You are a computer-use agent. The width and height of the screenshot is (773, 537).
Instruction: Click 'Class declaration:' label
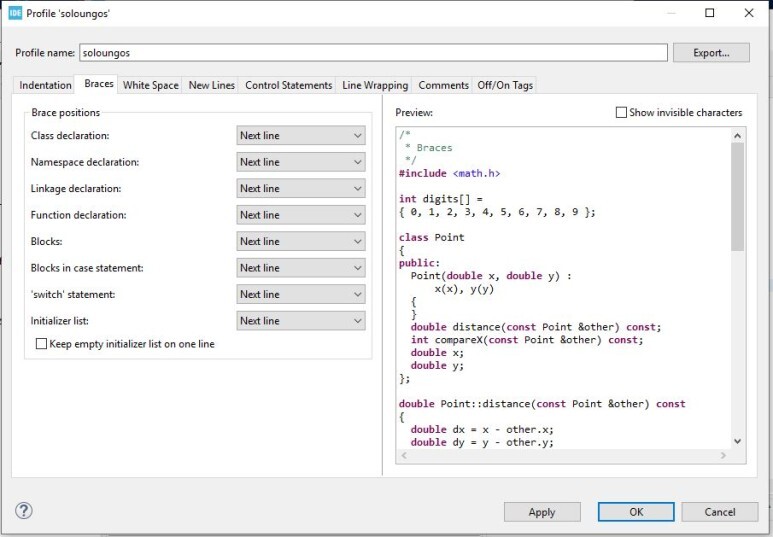(70, 136)
